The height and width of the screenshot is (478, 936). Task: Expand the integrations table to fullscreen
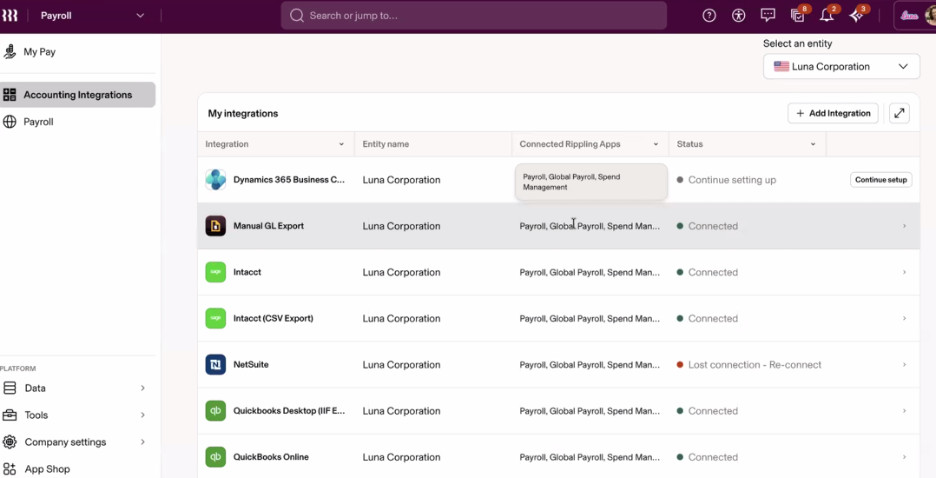point(899,113)
